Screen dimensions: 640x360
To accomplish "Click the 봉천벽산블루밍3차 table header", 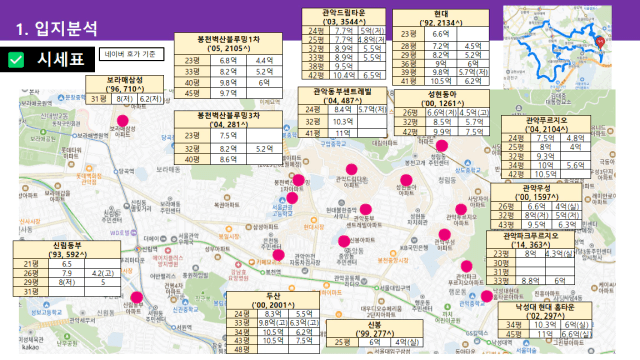I will (x=228, y=120).
